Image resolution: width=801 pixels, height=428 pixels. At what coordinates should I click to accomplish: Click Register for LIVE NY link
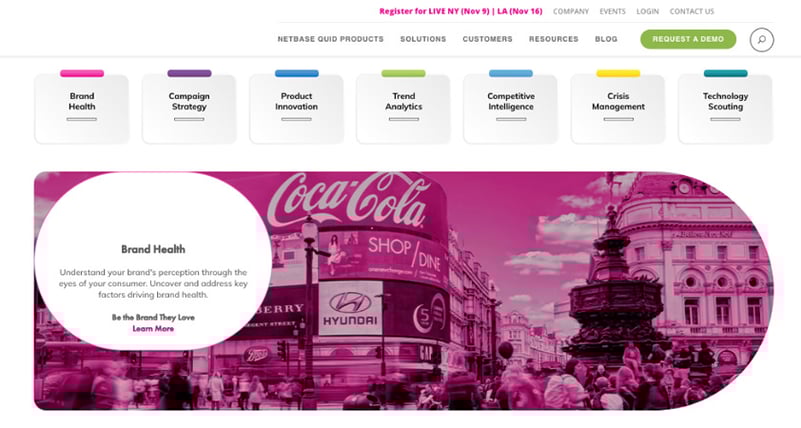[x=460, y=12]
